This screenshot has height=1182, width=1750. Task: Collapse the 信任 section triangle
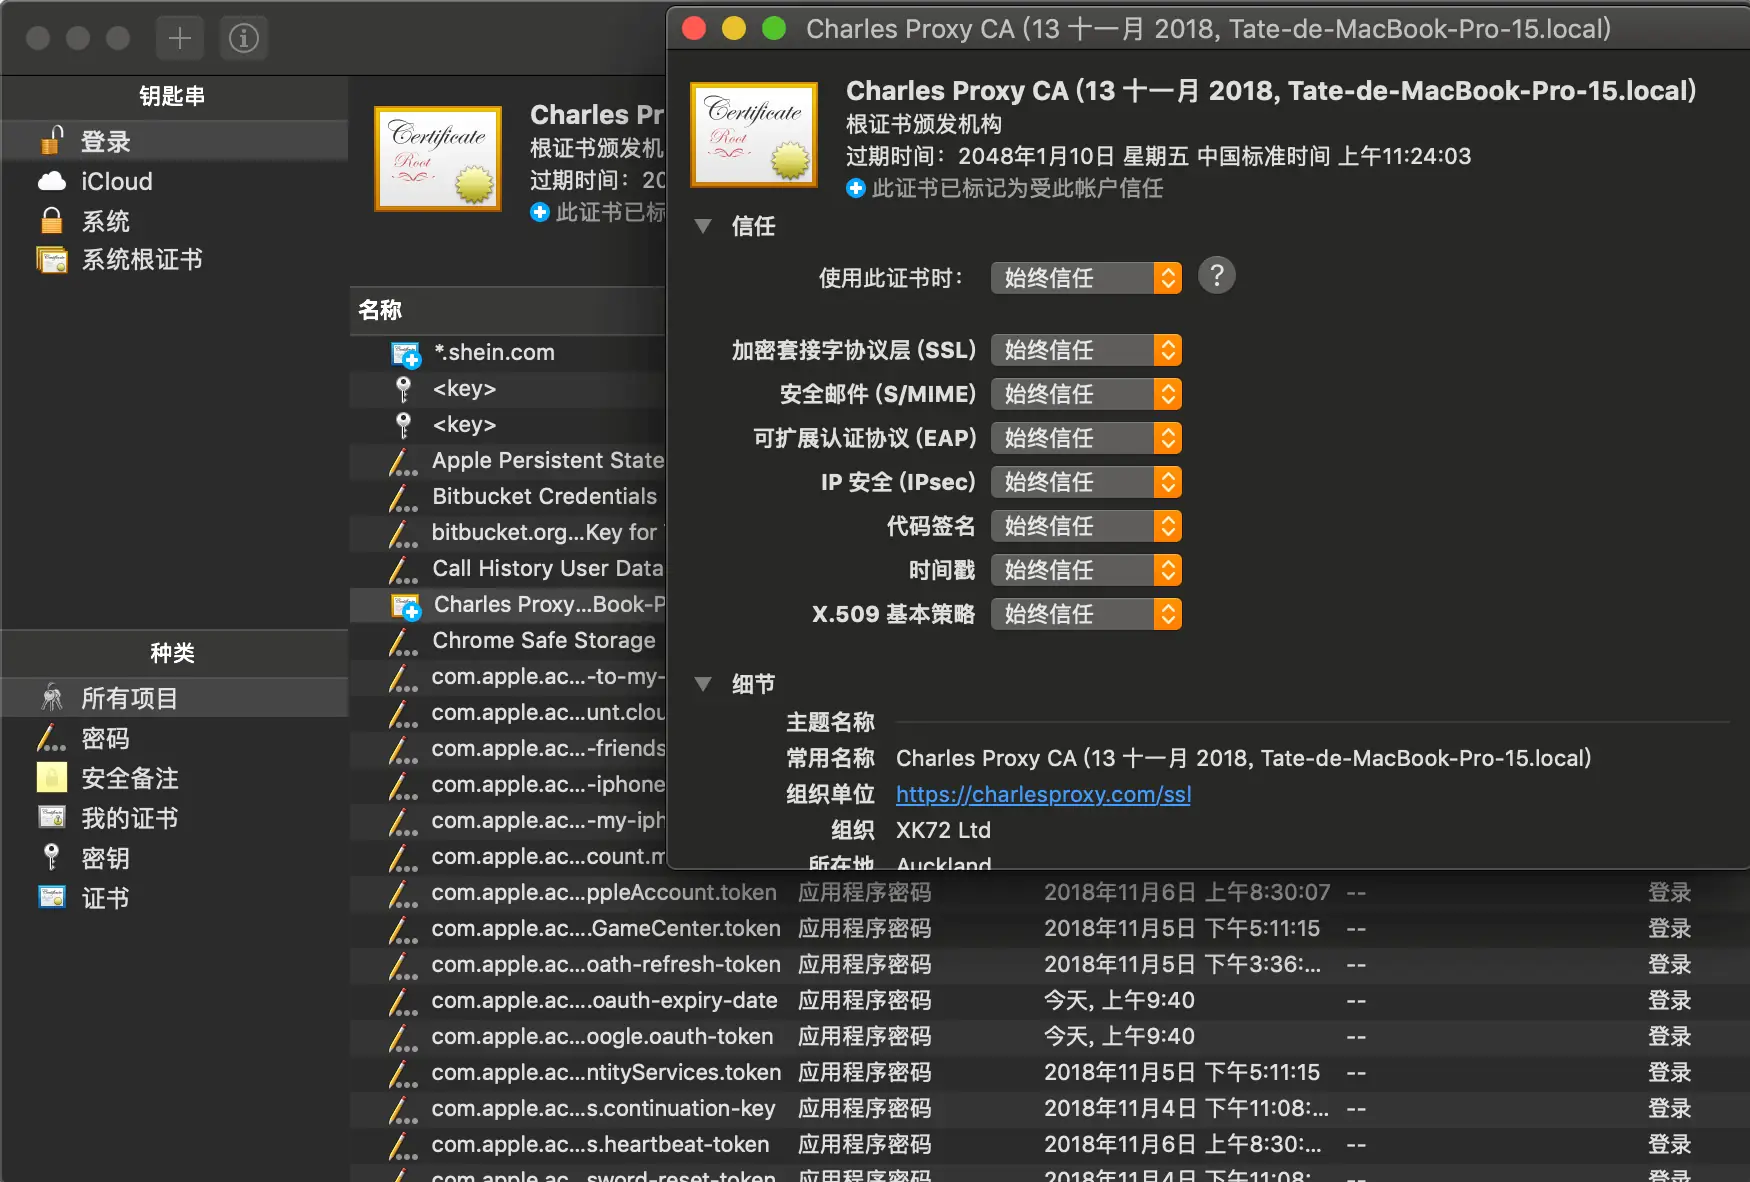(x=703, y=226)
